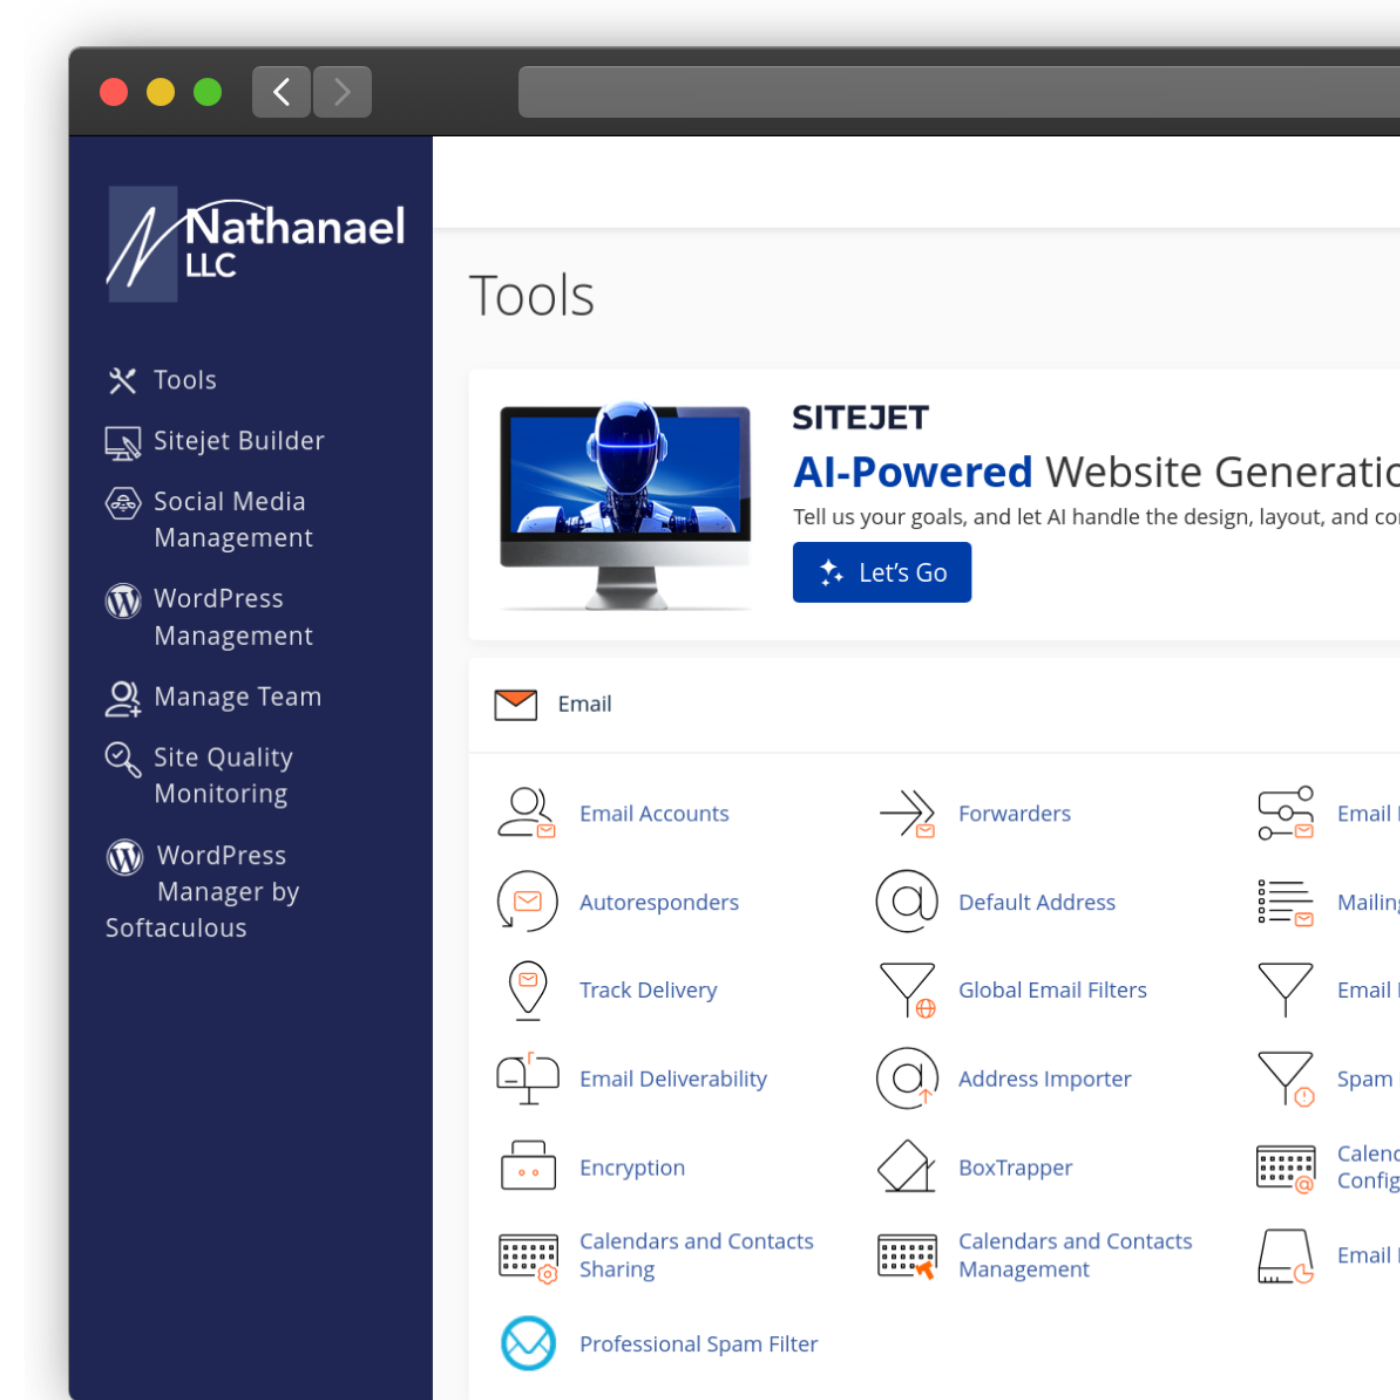Click the browser address bar
The height and width of the screenshot is (1400, 1400).
(x=900, y=91)
